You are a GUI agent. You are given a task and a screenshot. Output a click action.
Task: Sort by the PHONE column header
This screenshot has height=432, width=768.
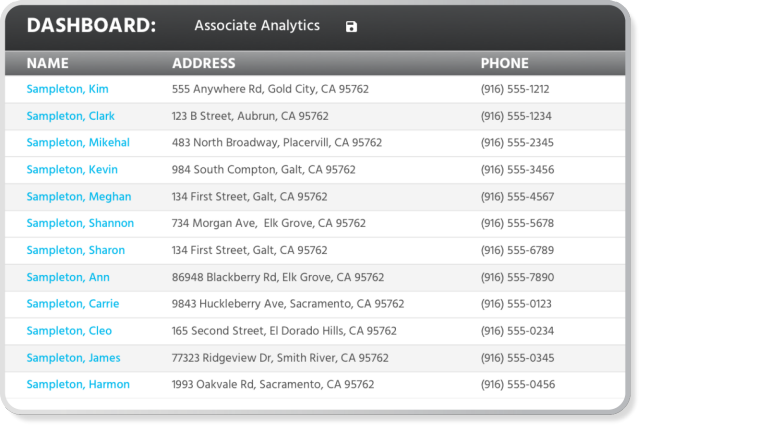(x=505, y=63)
